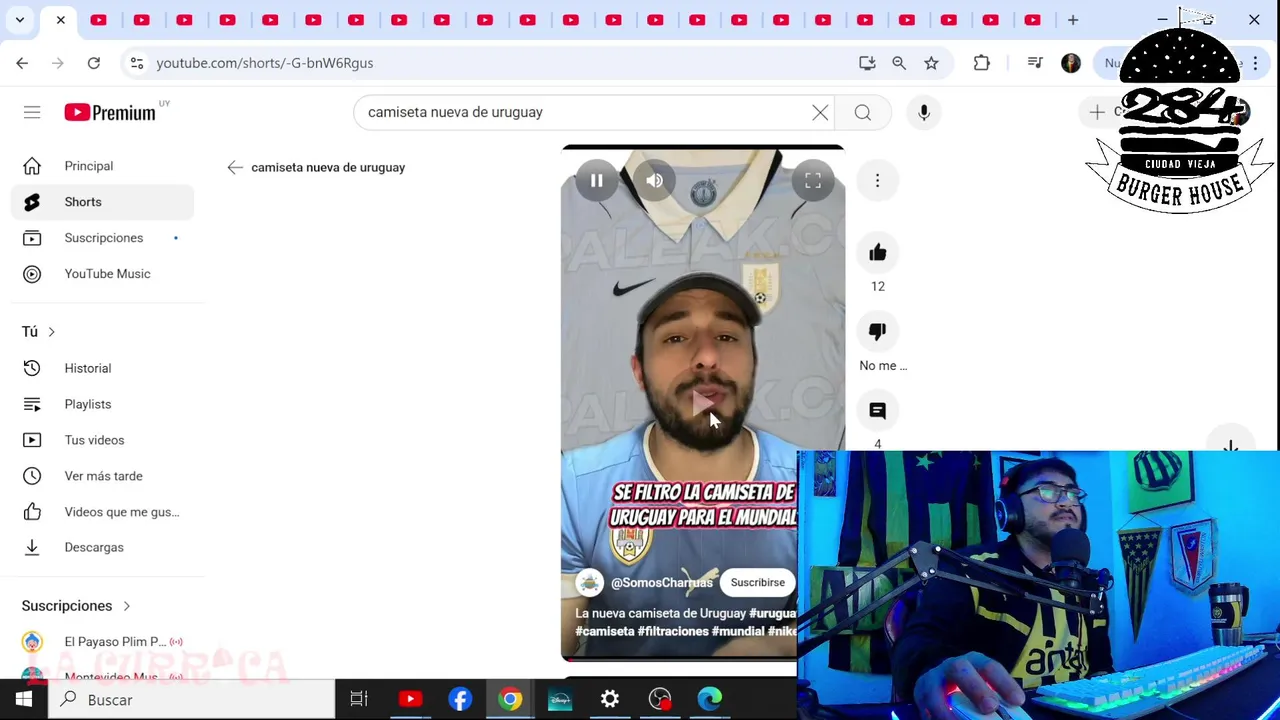The height and width of the screenshot is (720, 1280).
Task: Expand the Tú section chevron
Action: (x=51, y=332)
